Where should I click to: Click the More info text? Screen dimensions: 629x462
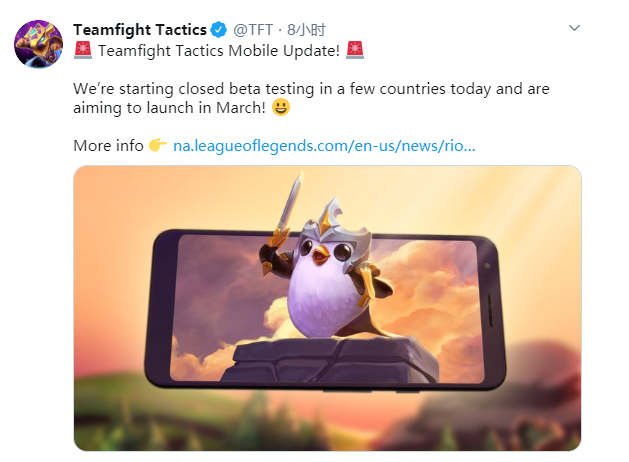(x=108, y=146)
